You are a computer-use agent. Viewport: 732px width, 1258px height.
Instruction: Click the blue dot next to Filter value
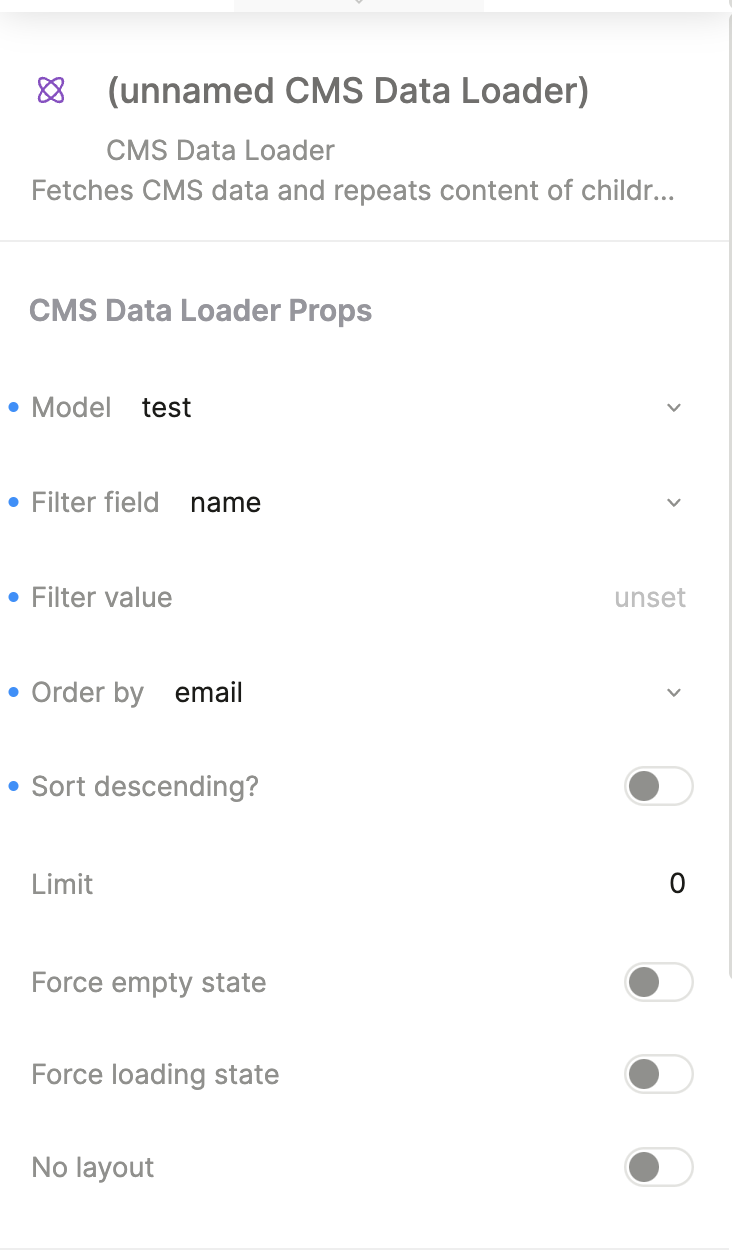[14, 597]
